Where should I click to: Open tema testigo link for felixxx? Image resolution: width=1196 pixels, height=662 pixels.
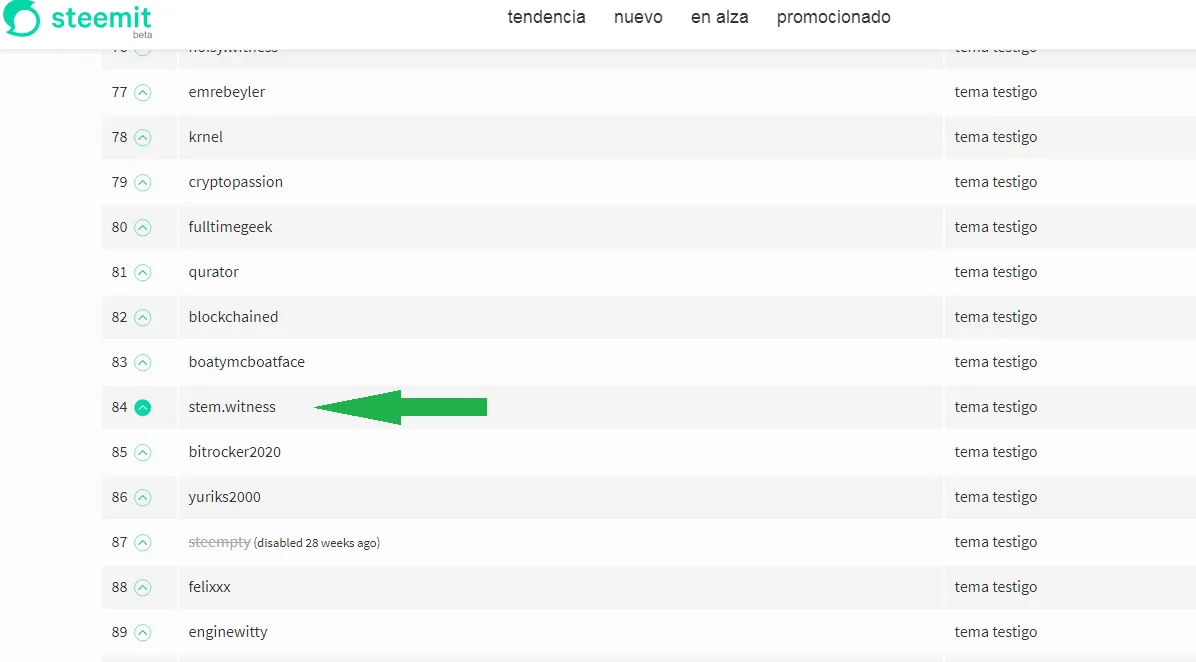[x=995, y=586]
